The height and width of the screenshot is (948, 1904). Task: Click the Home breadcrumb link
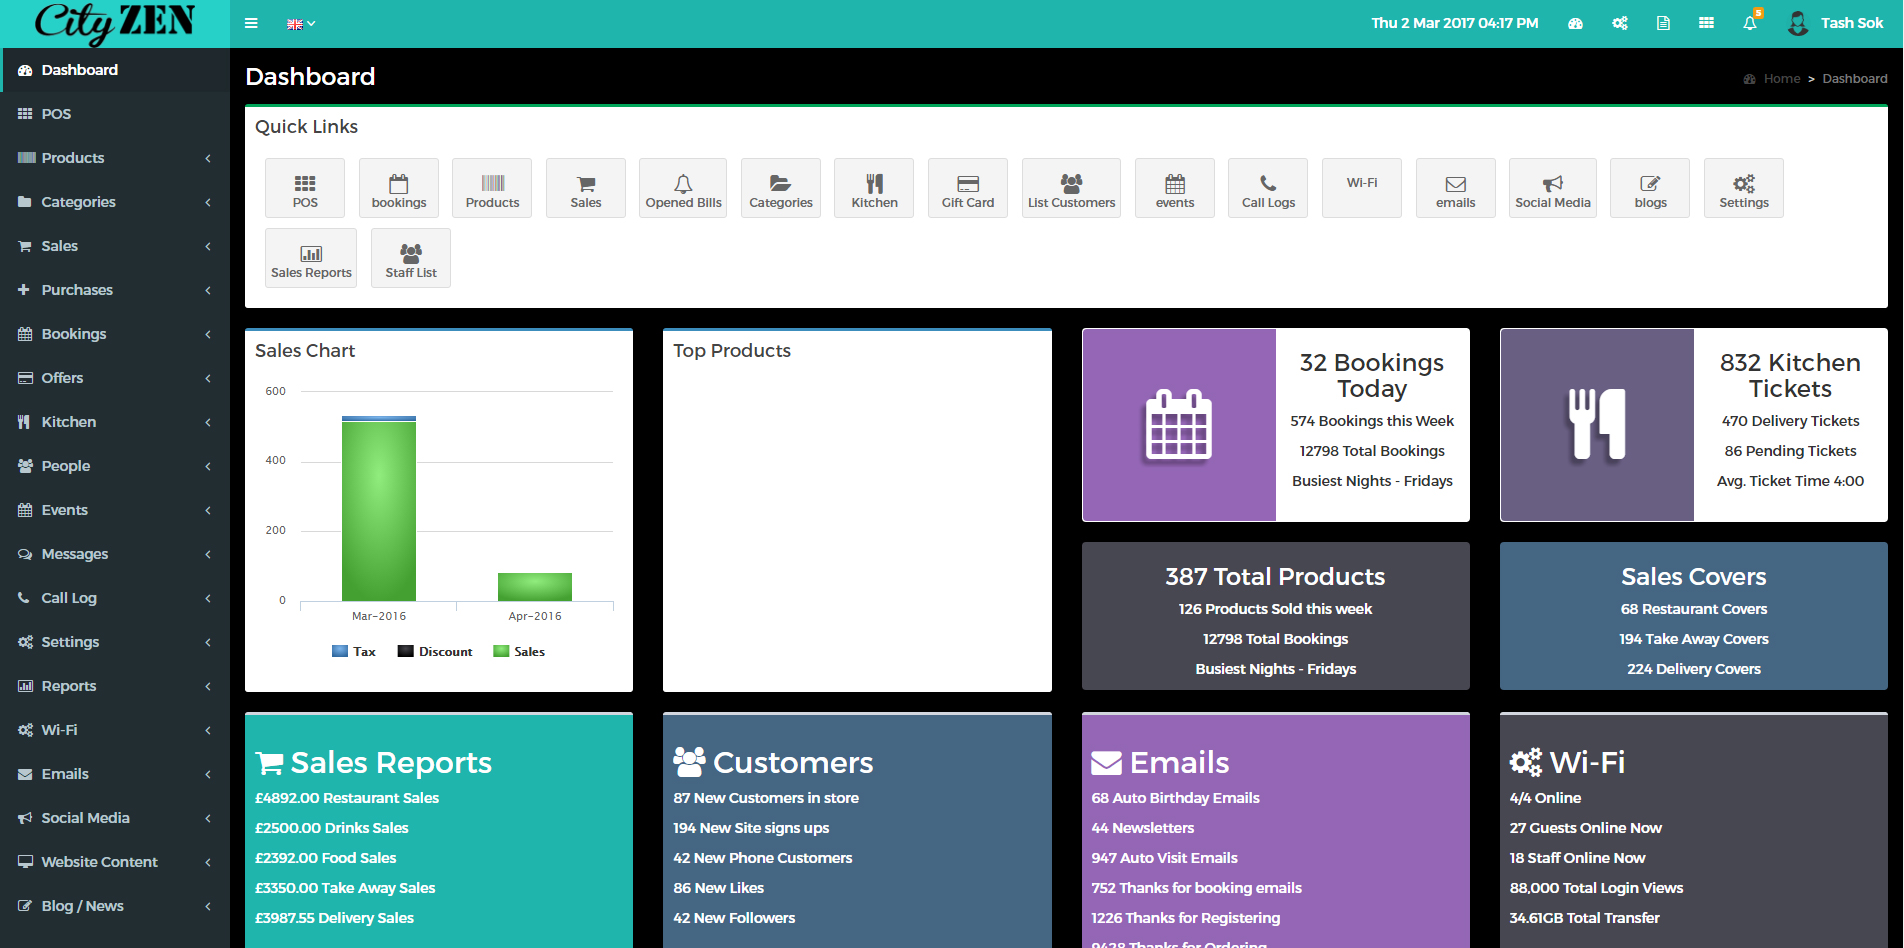click(x=1781, y=79)
